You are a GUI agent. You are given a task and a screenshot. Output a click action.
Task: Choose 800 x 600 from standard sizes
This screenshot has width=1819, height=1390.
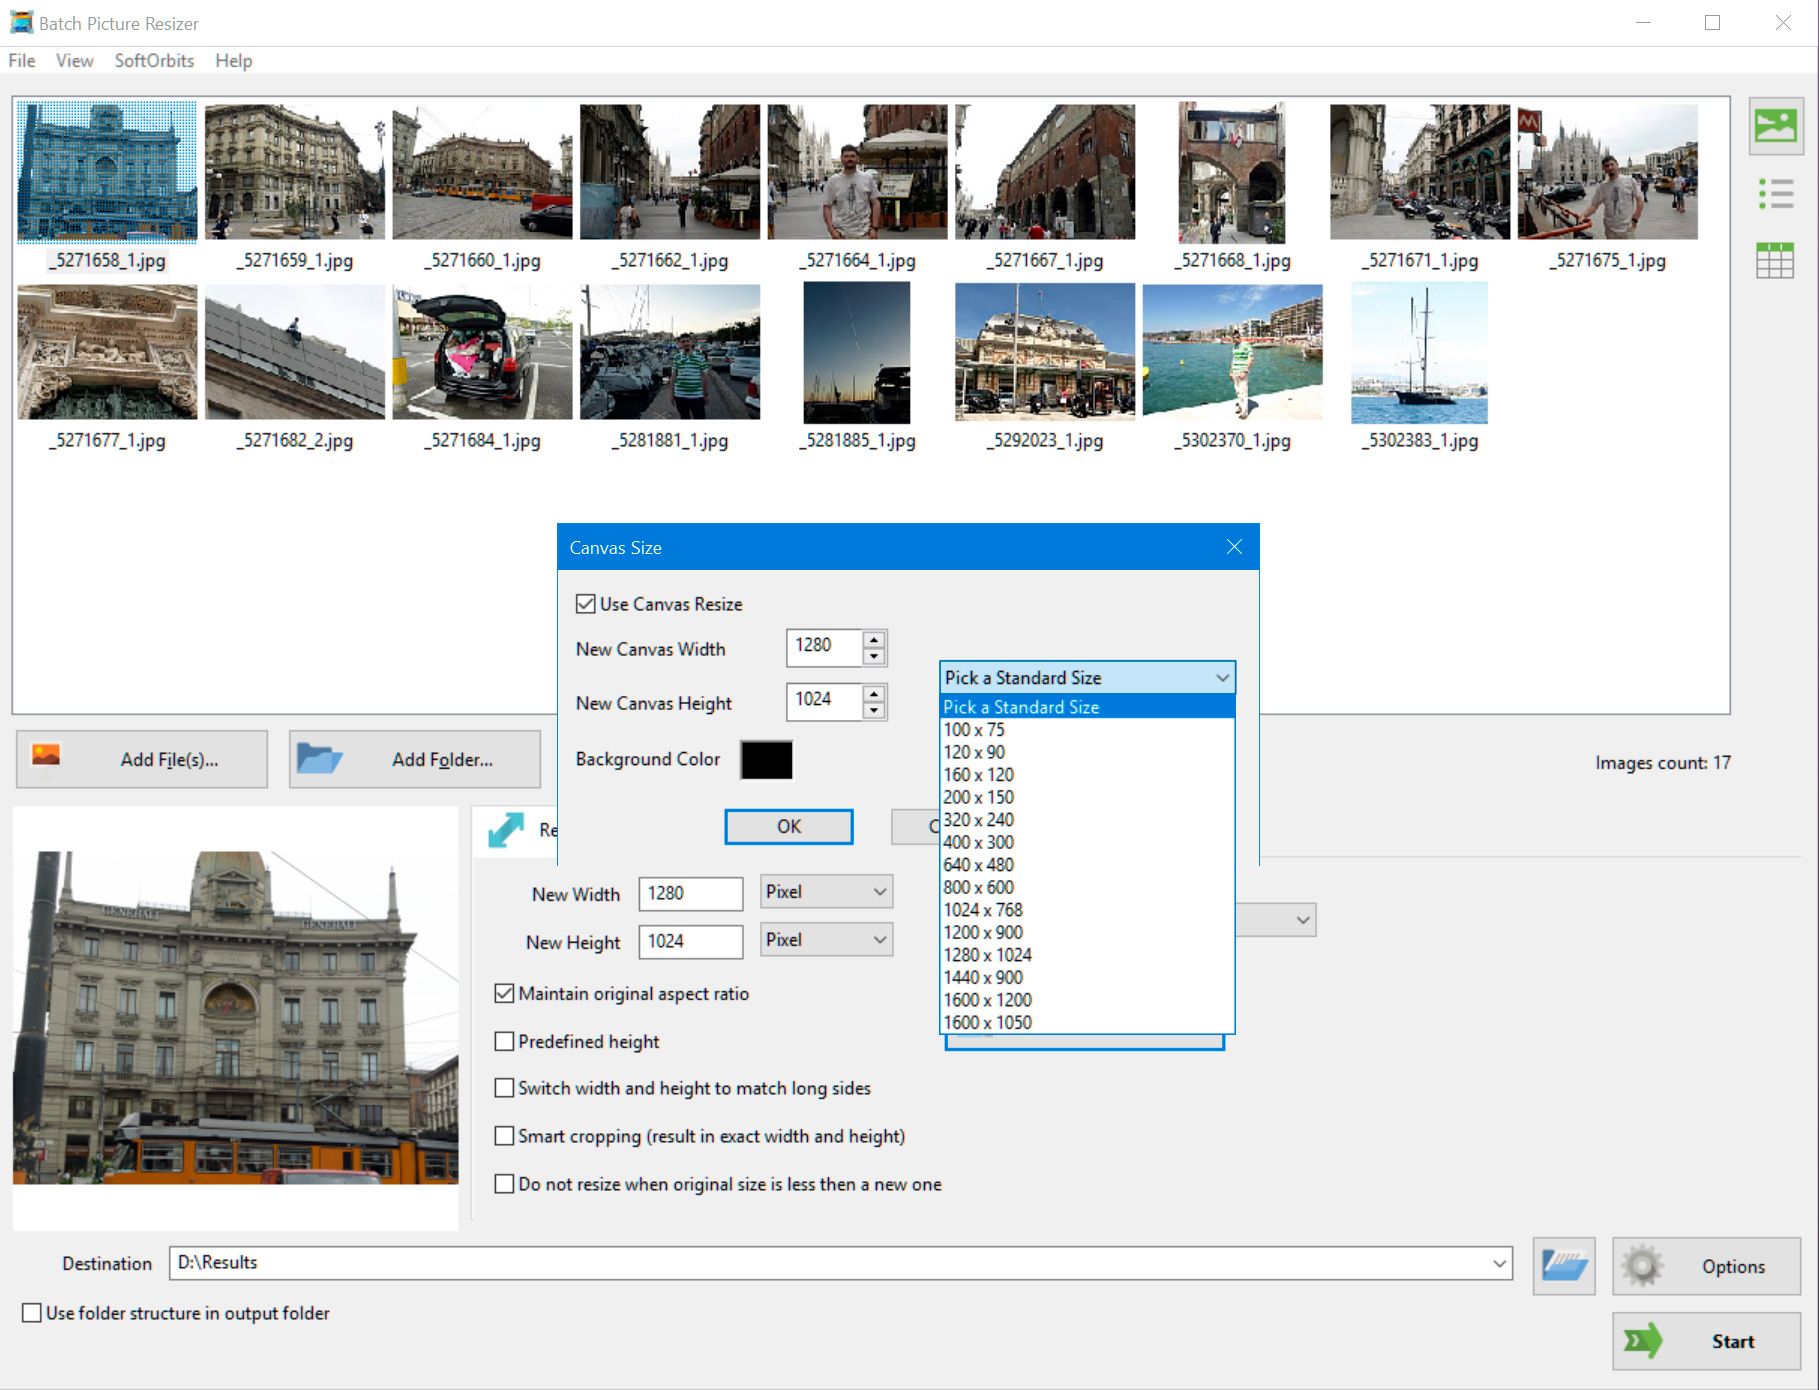coord(978,887)
